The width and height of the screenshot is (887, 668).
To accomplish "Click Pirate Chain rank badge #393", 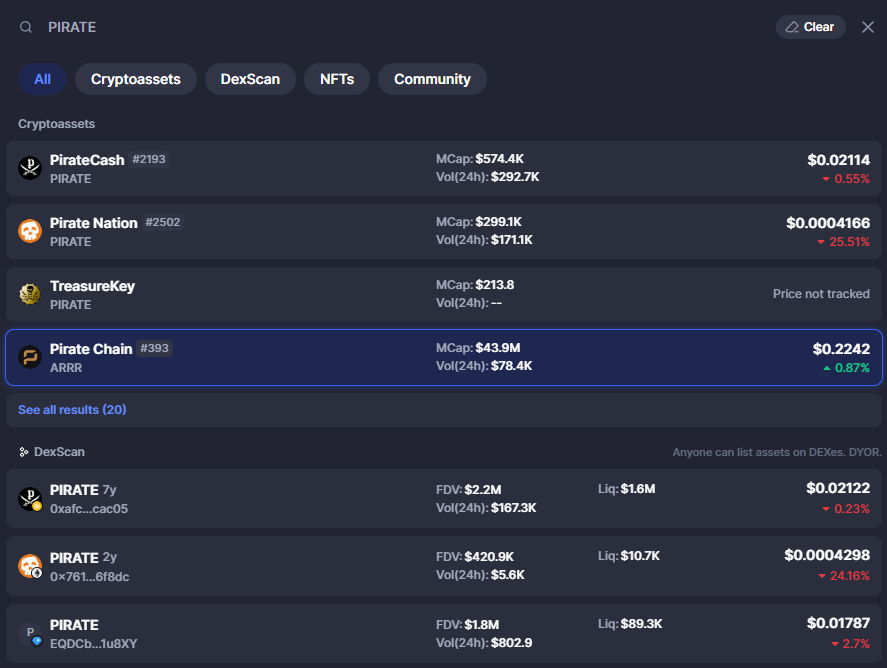I will pos(154,348).
